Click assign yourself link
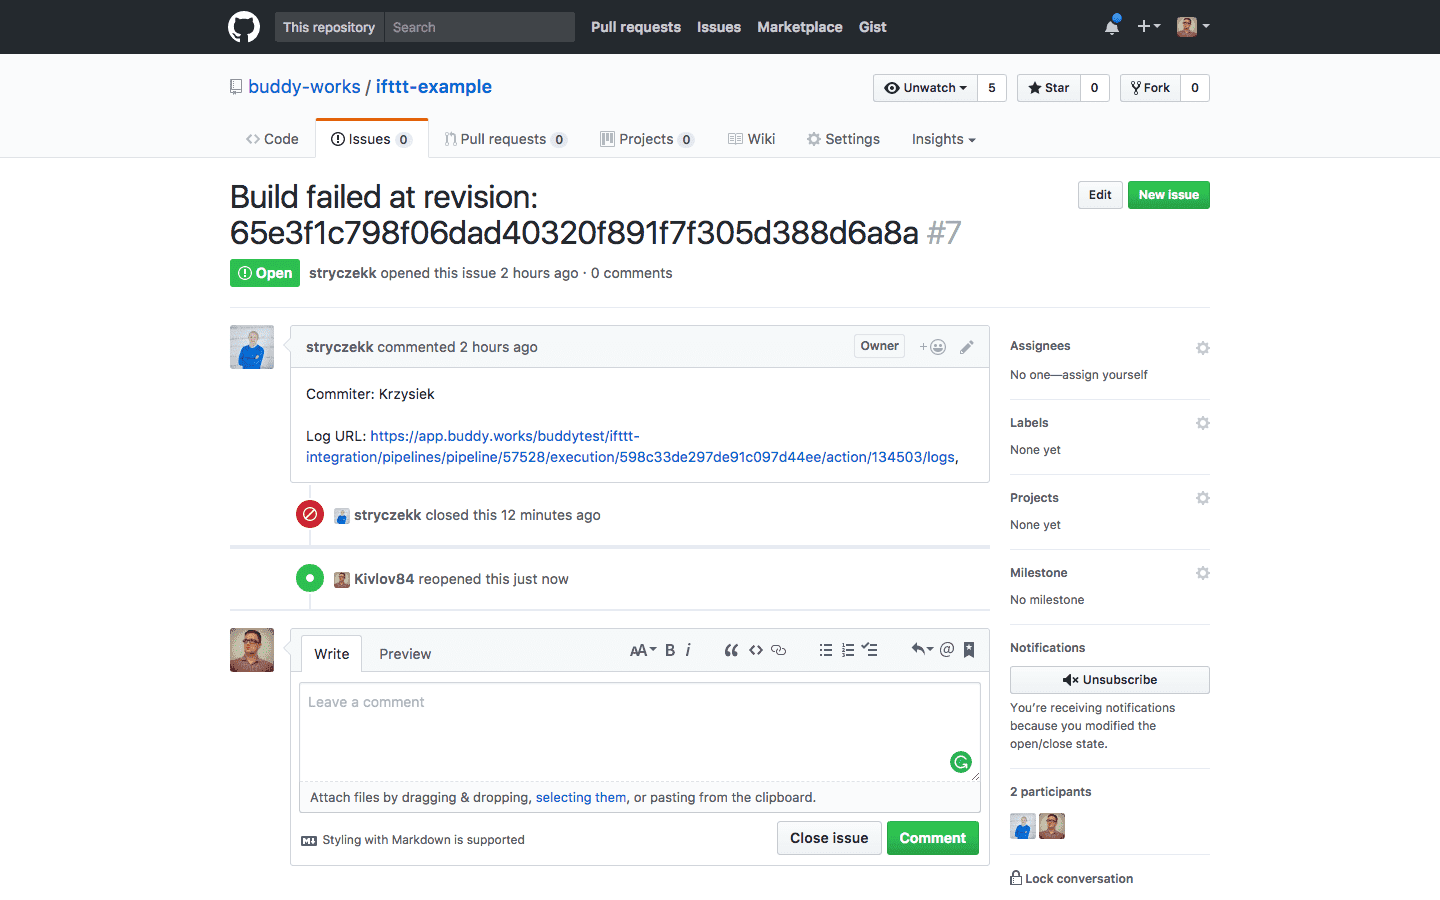The height and width of the screenshot is (900, 1440). (1105, 375)
